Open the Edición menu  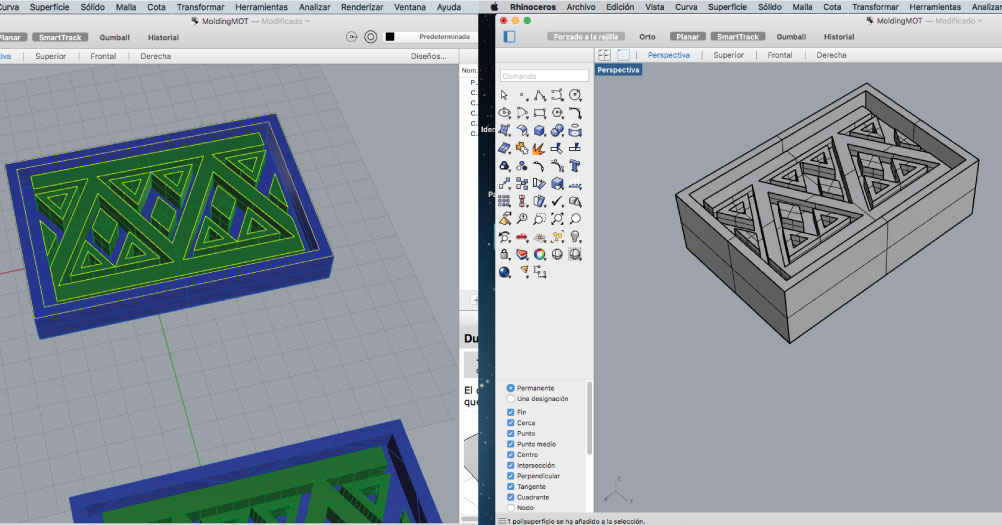[620, 7]
